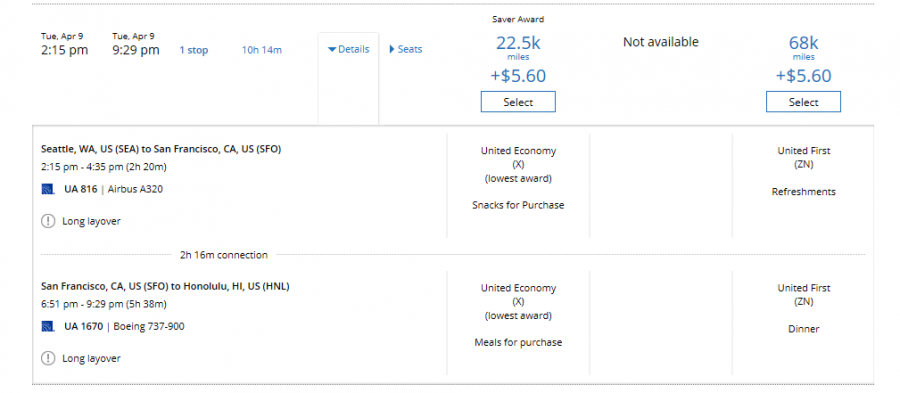Click the San Francisco to Honolulu segment heading

click(165, 286)
